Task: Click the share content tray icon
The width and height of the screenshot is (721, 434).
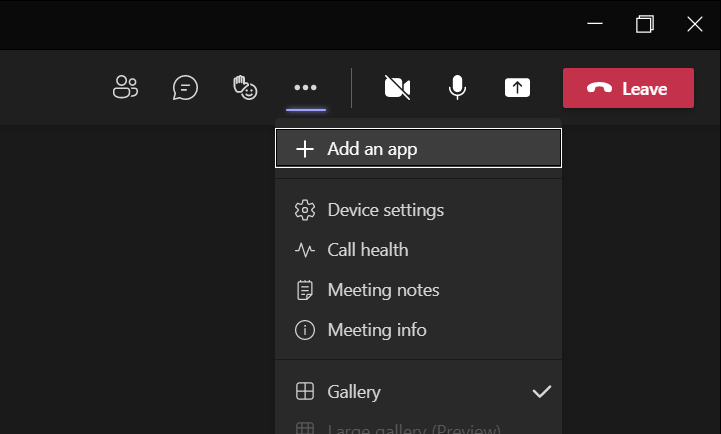Action: tap(516, 88)
